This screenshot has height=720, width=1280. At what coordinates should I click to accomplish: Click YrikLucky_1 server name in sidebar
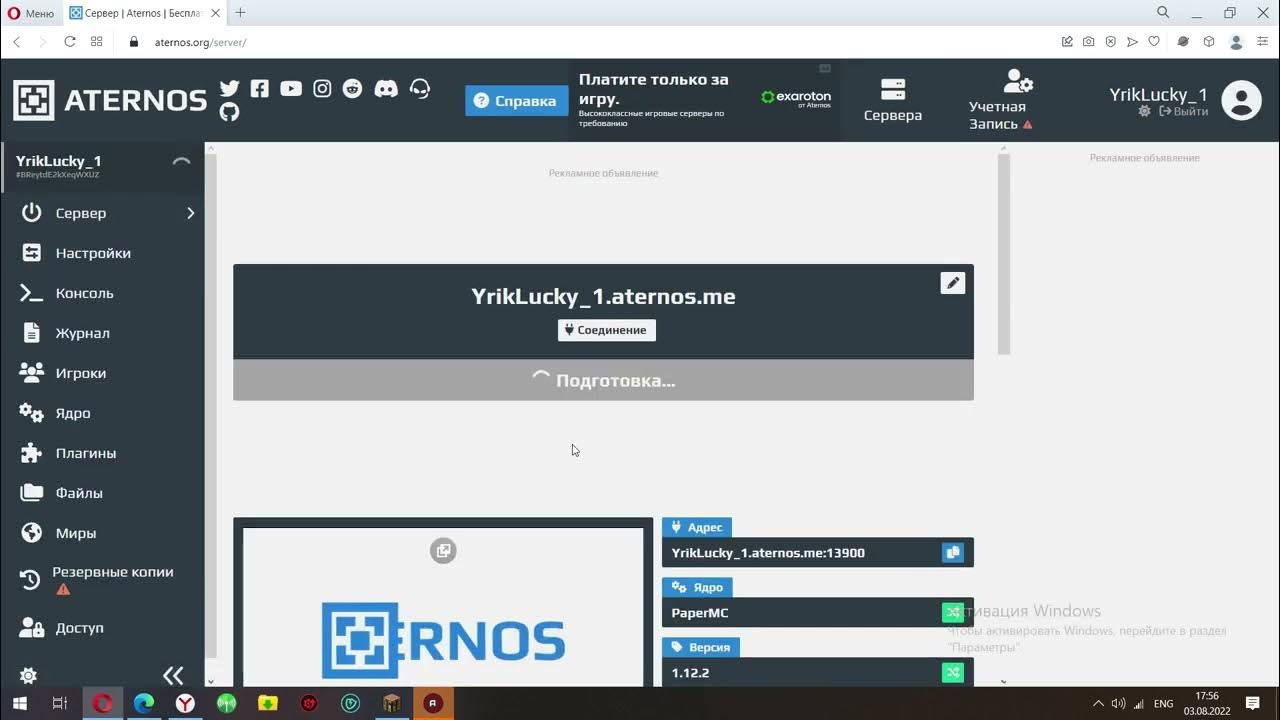58,161
